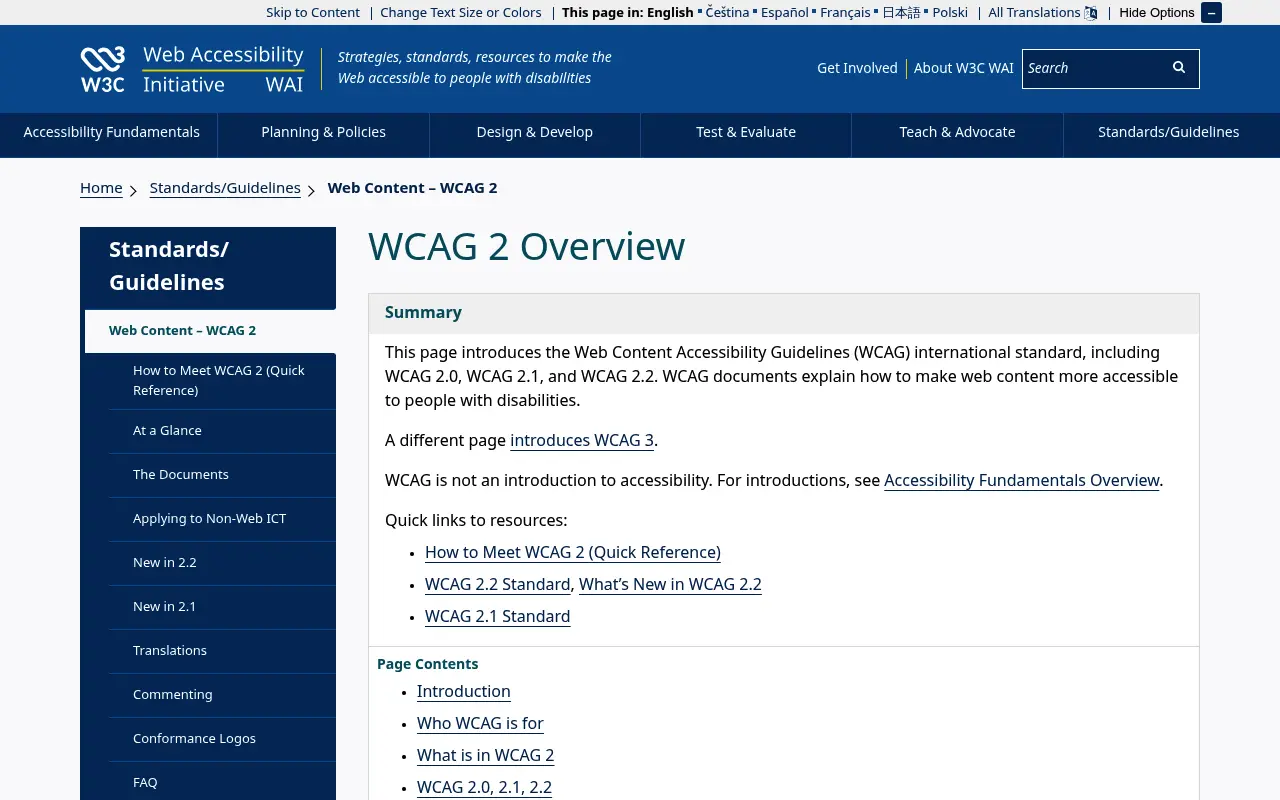Image resolution: width=1280 pixels, height=800 pixels.
Task: Open Commenting sidebar item
Action: (x=222, y=695)
